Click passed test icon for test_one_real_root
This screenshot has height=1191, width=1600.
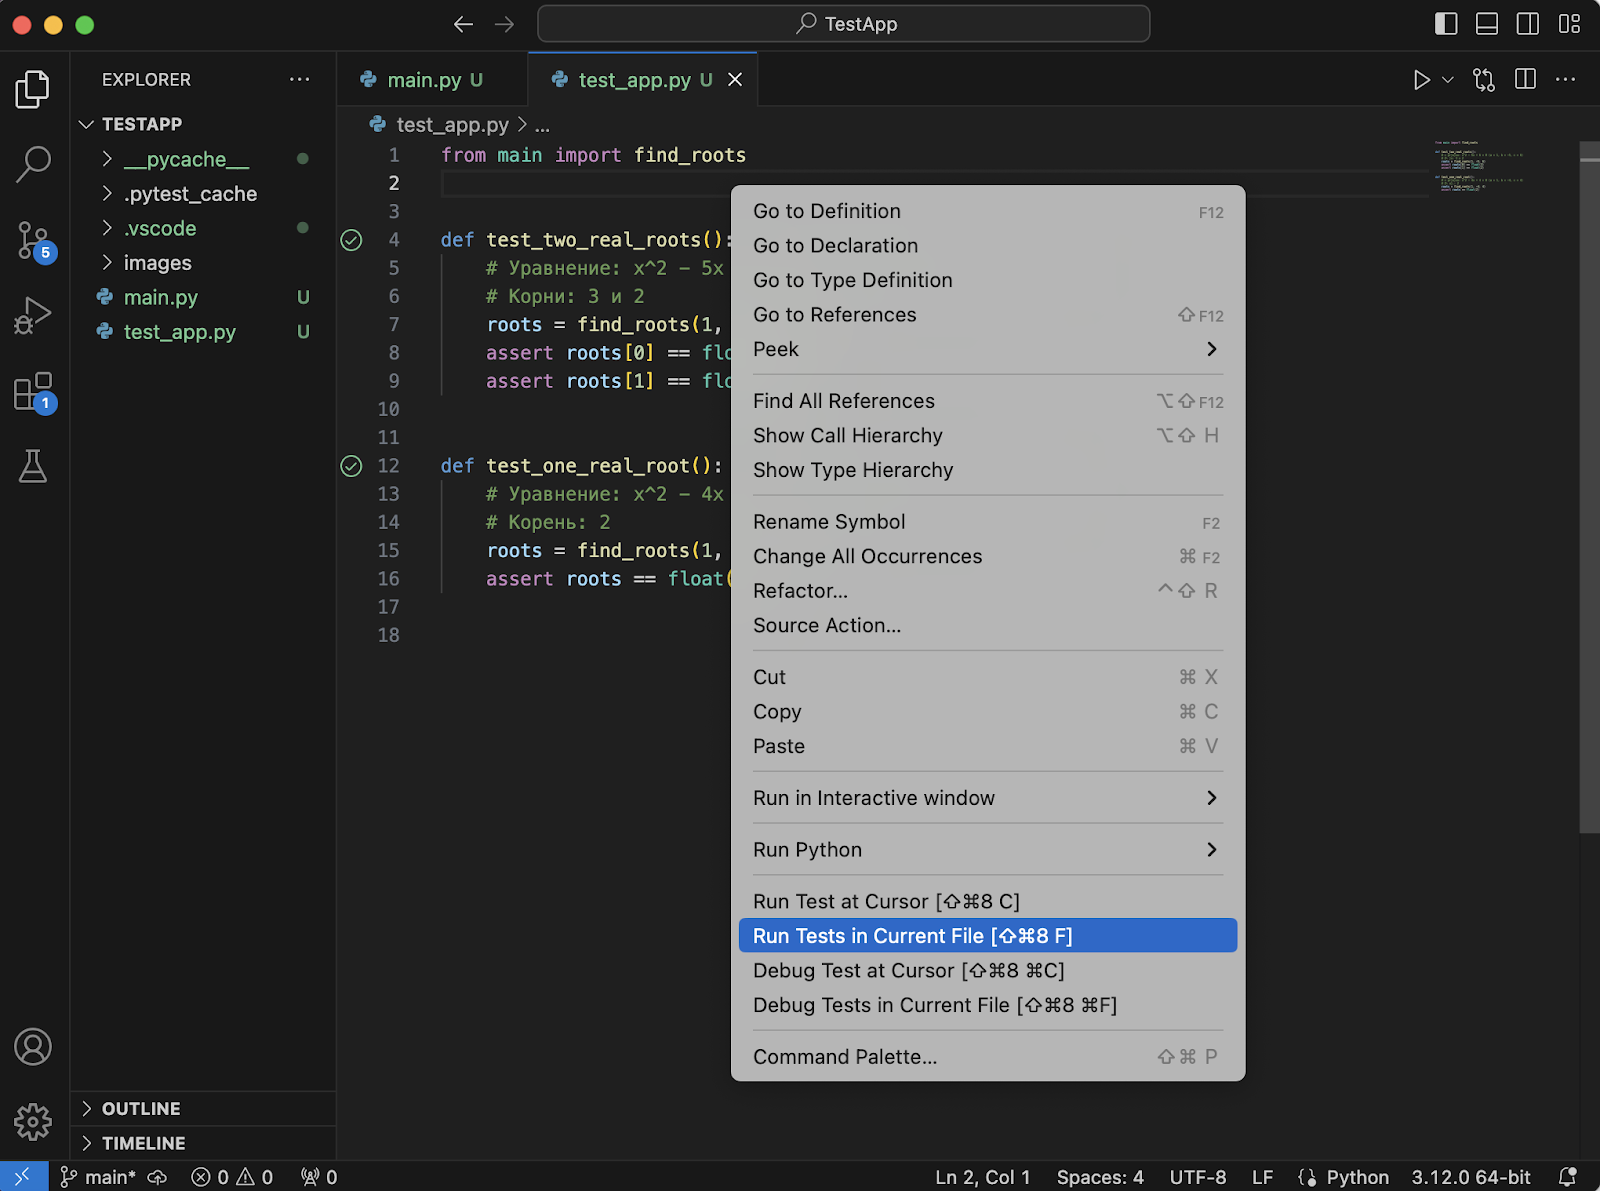tap(351, 466)
